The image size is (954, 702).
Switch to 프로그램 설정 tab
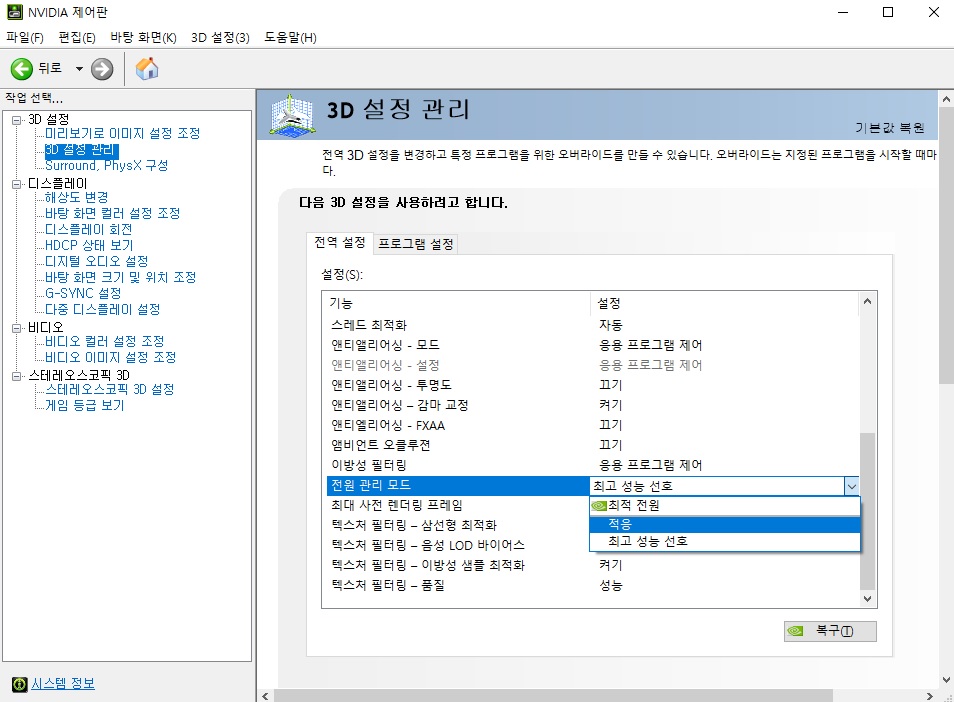tap(416, 244)
